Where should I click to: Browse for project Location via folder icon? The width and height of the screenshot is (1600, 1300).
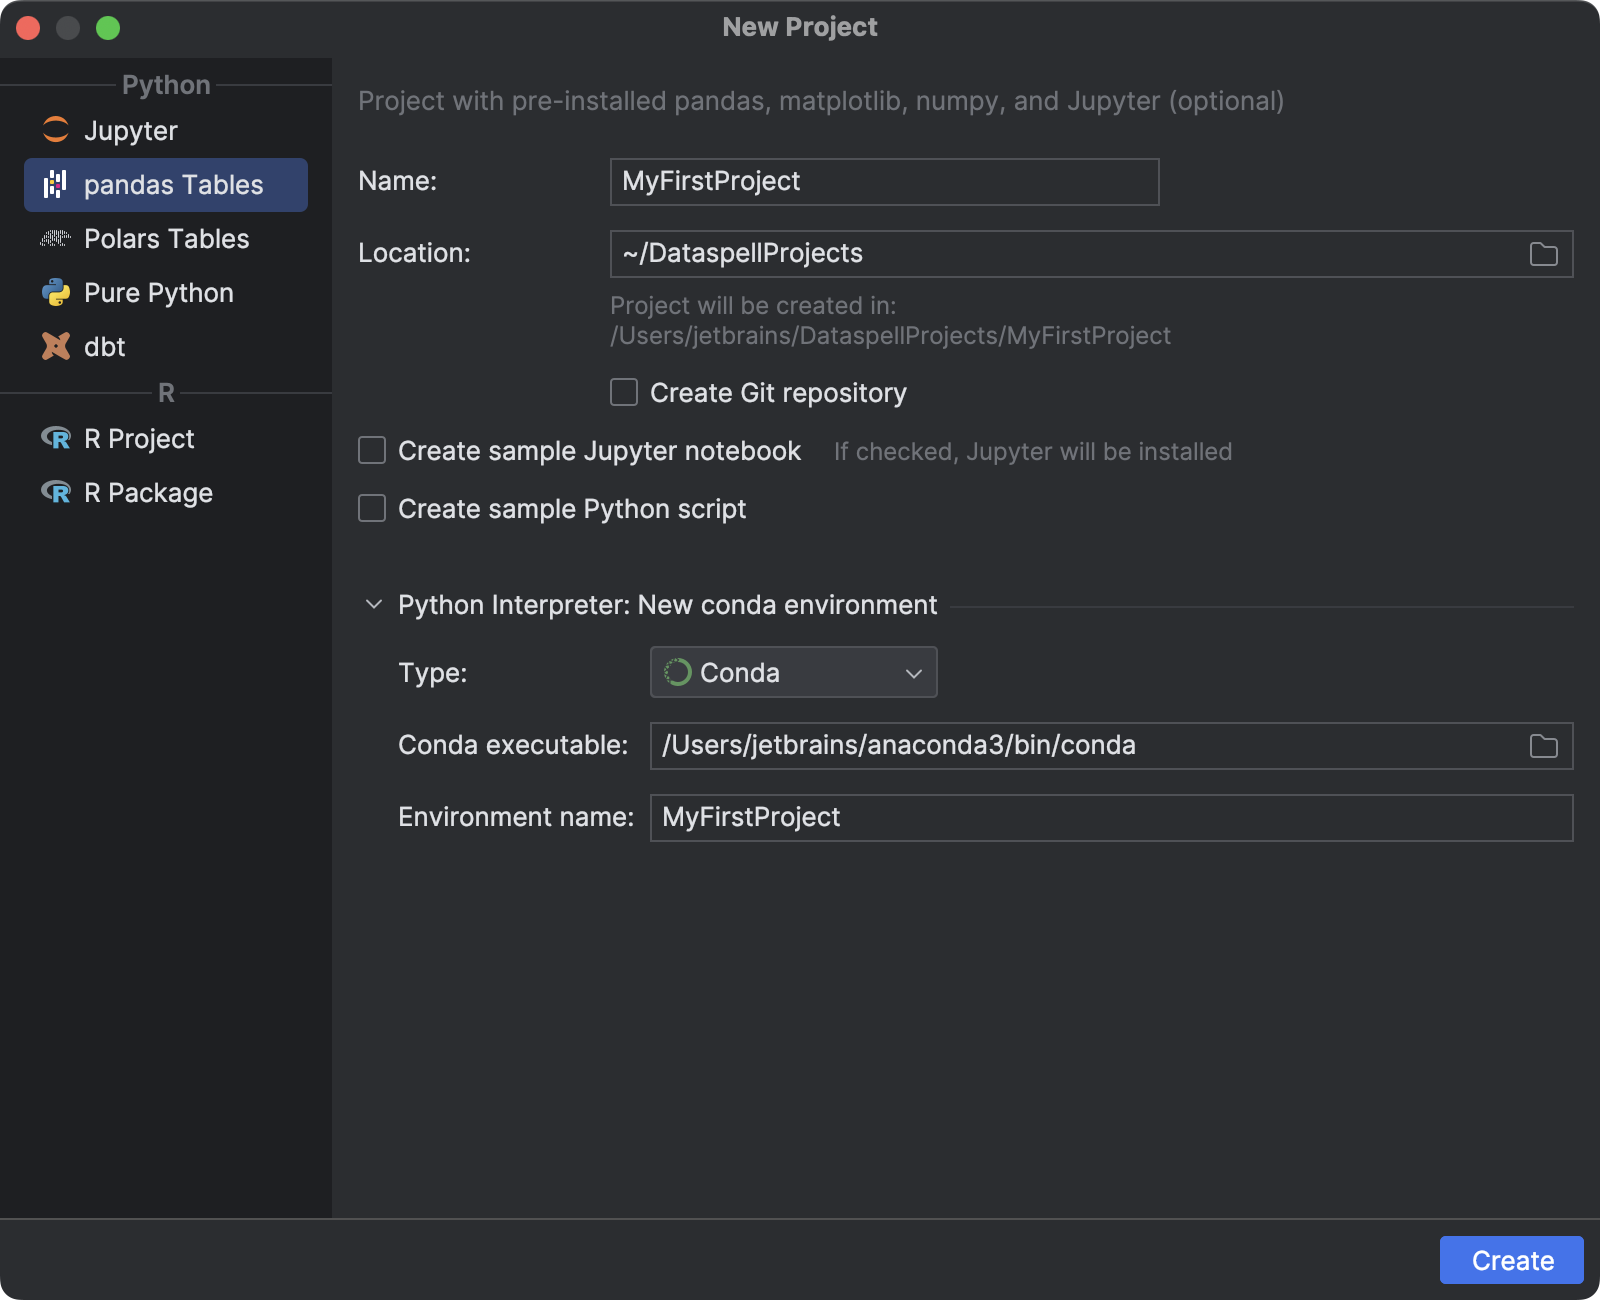coord(1543,253)
